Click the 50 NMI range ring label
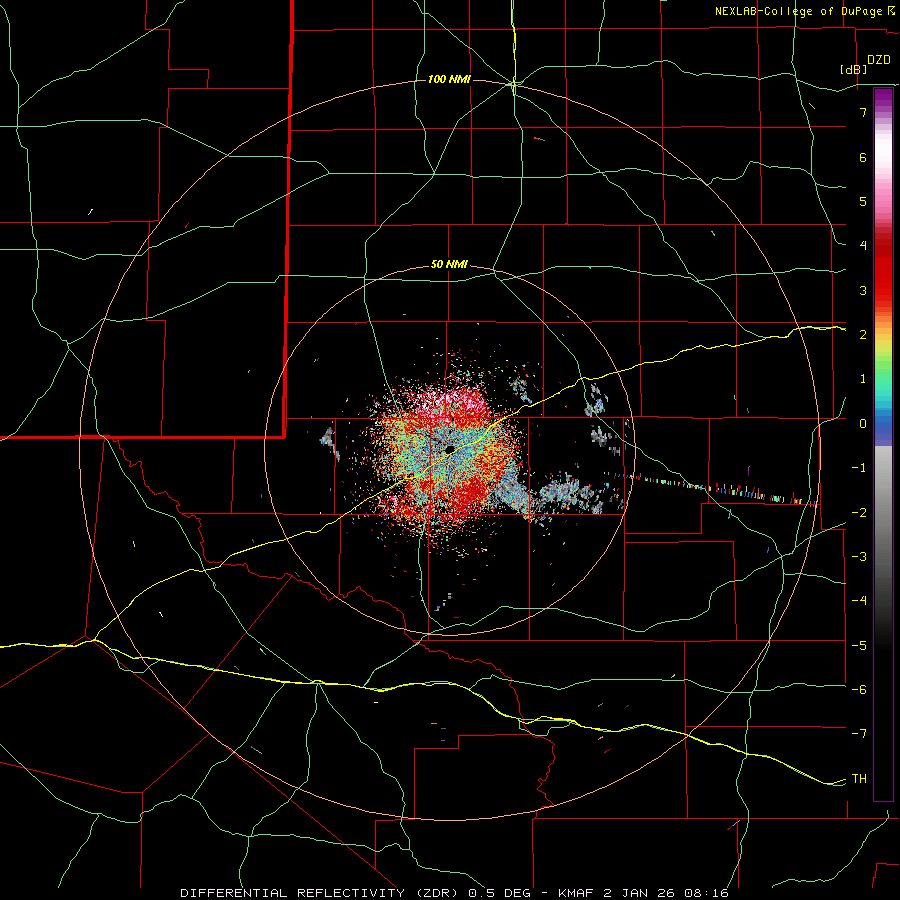This screenshot has height=900, width=900. 449,264
